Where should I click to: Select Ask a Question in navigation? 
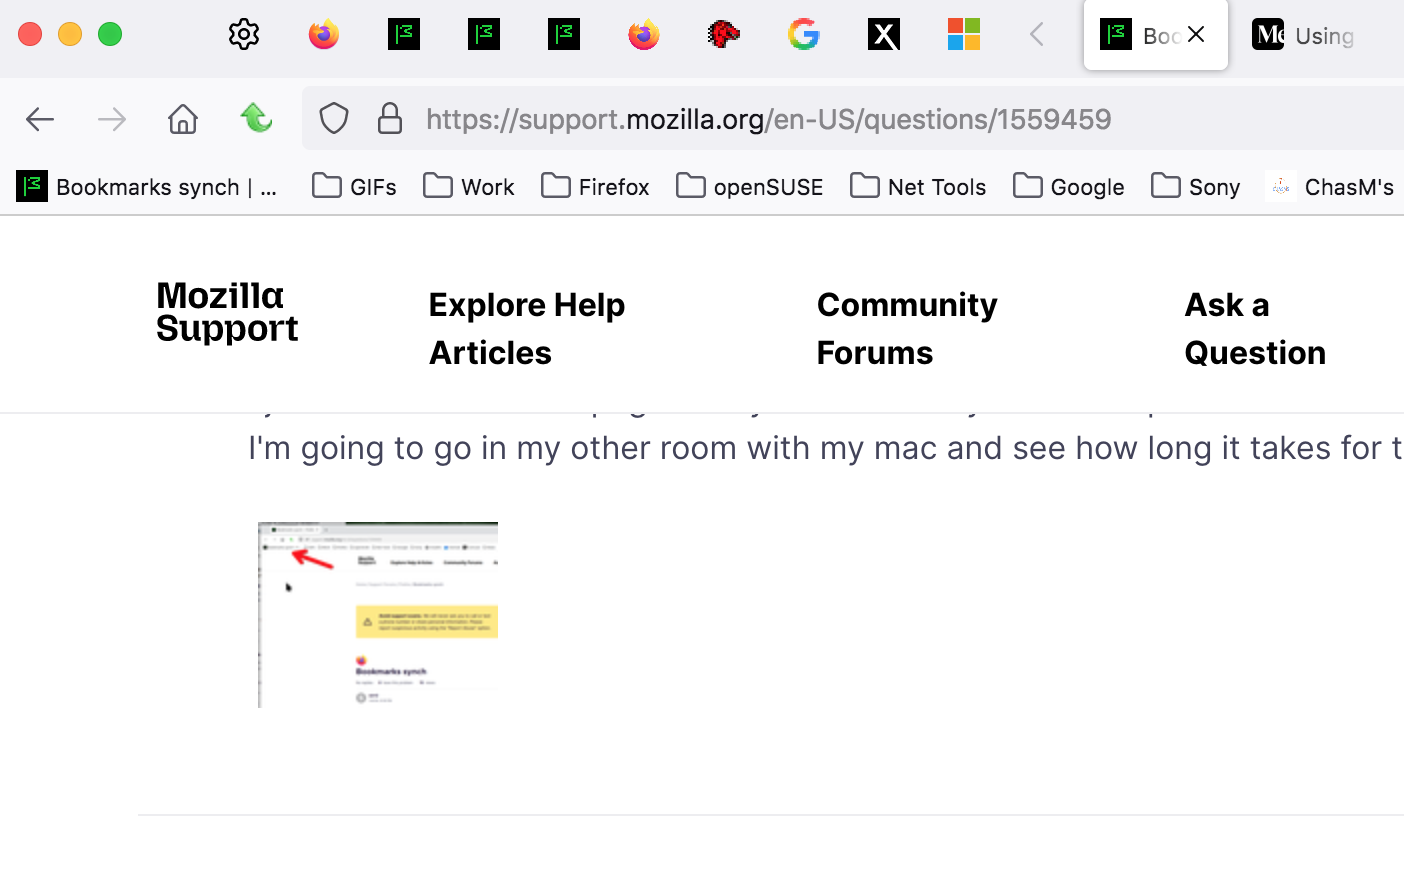click(x=1255, y=328)
